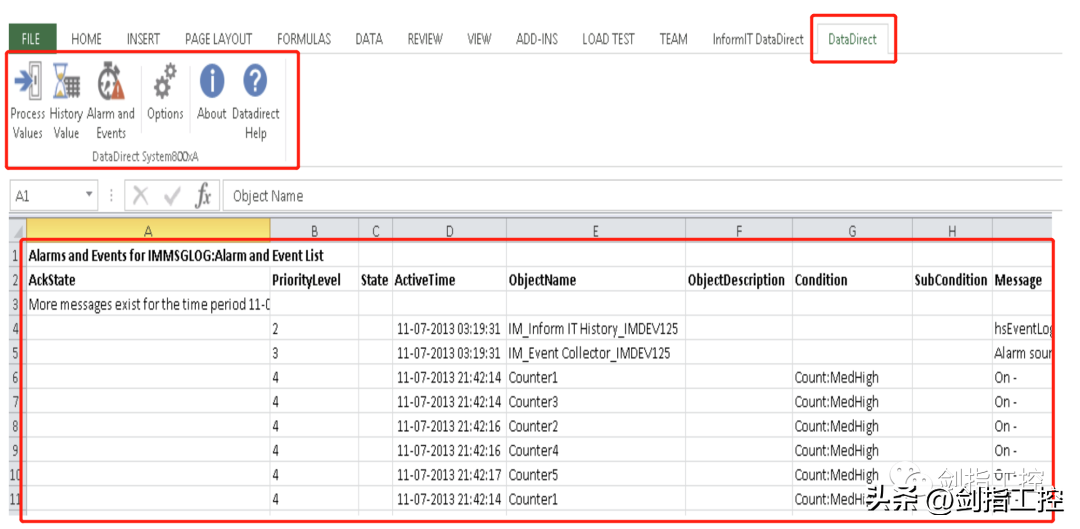Select column D header

[449, 231]
